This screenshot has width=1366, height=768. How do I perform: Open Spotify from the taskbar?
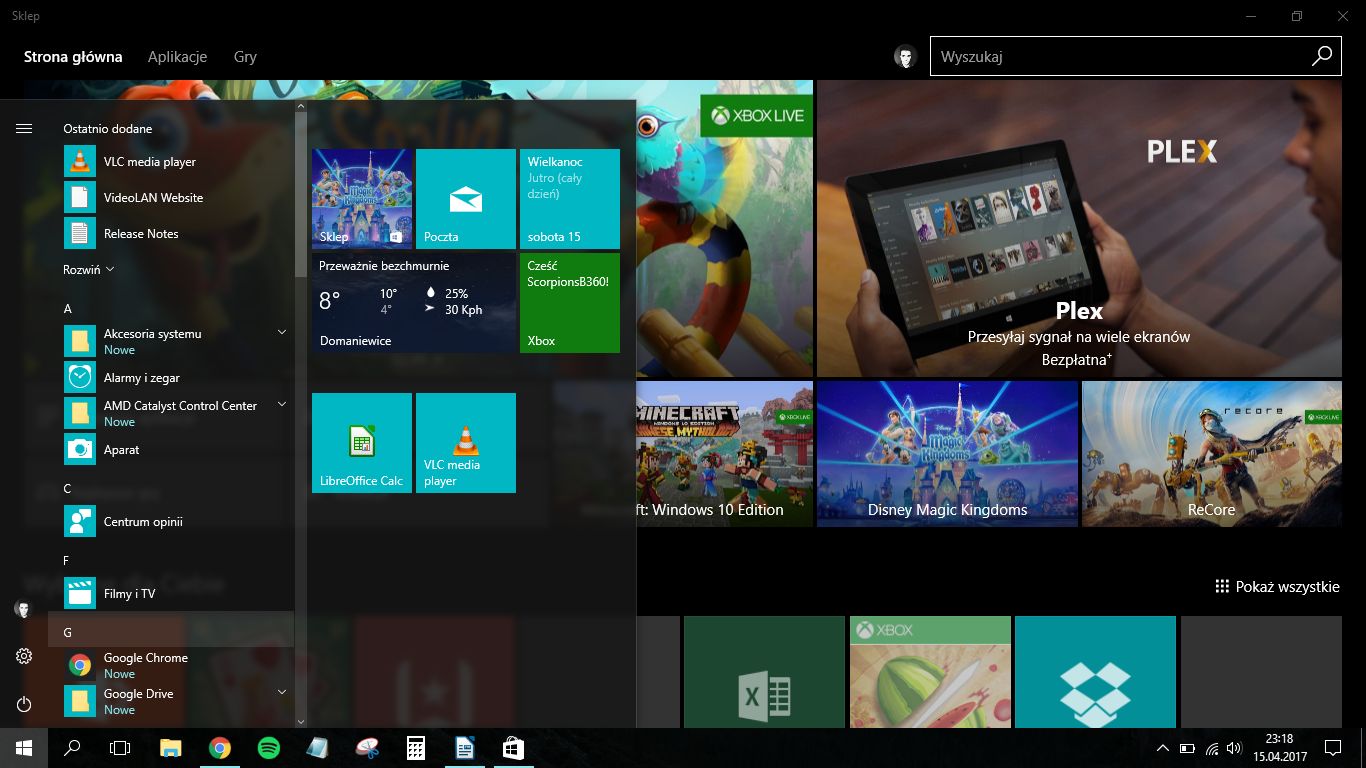(x=269, y=748)
